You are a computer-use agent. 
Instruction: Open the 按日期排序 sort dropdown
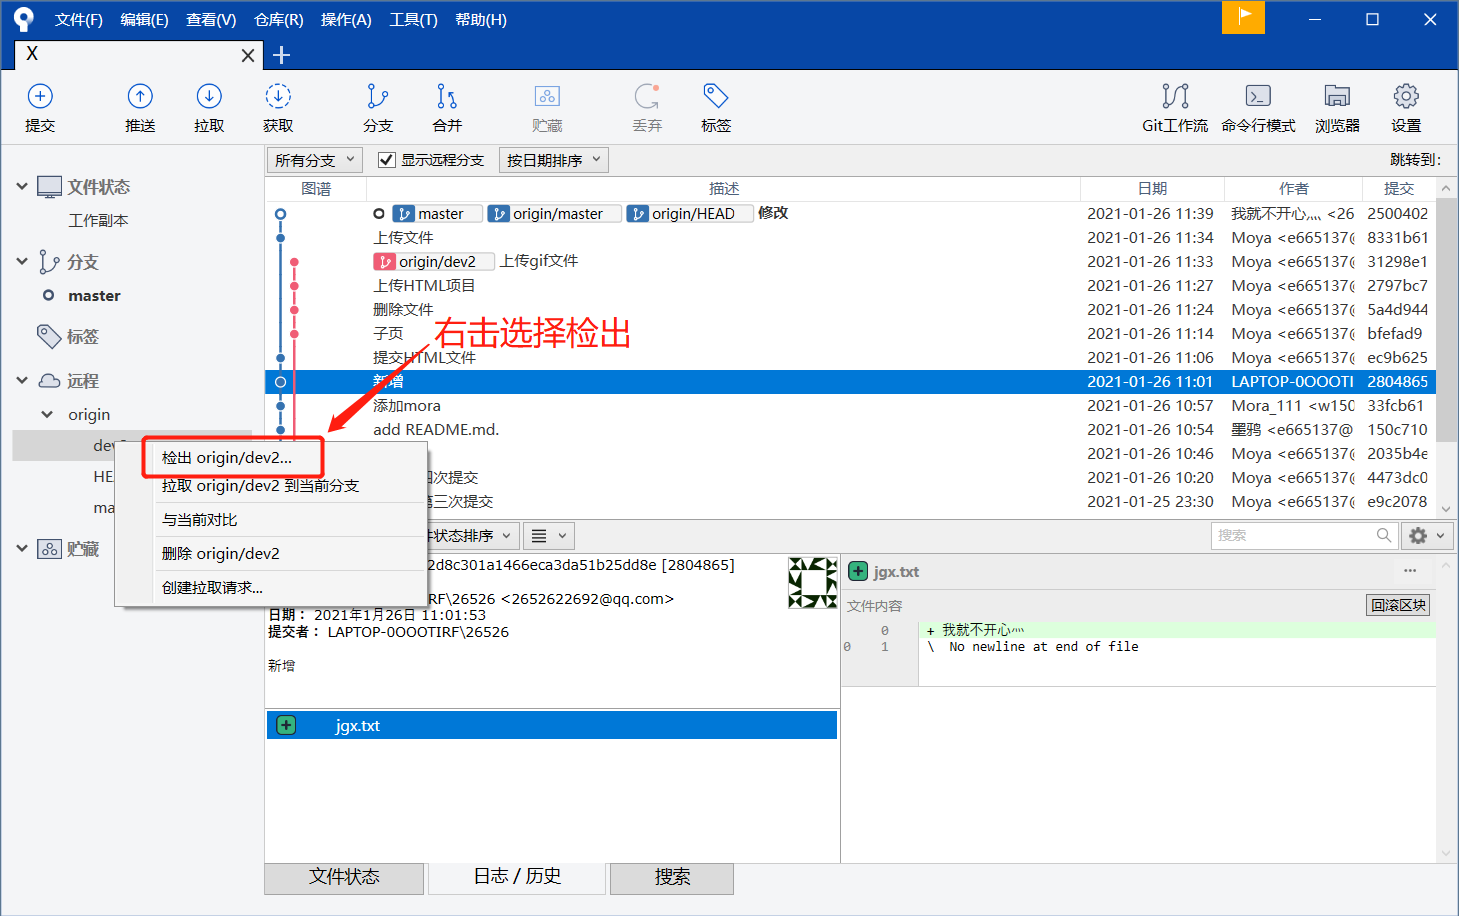point(554,160)
